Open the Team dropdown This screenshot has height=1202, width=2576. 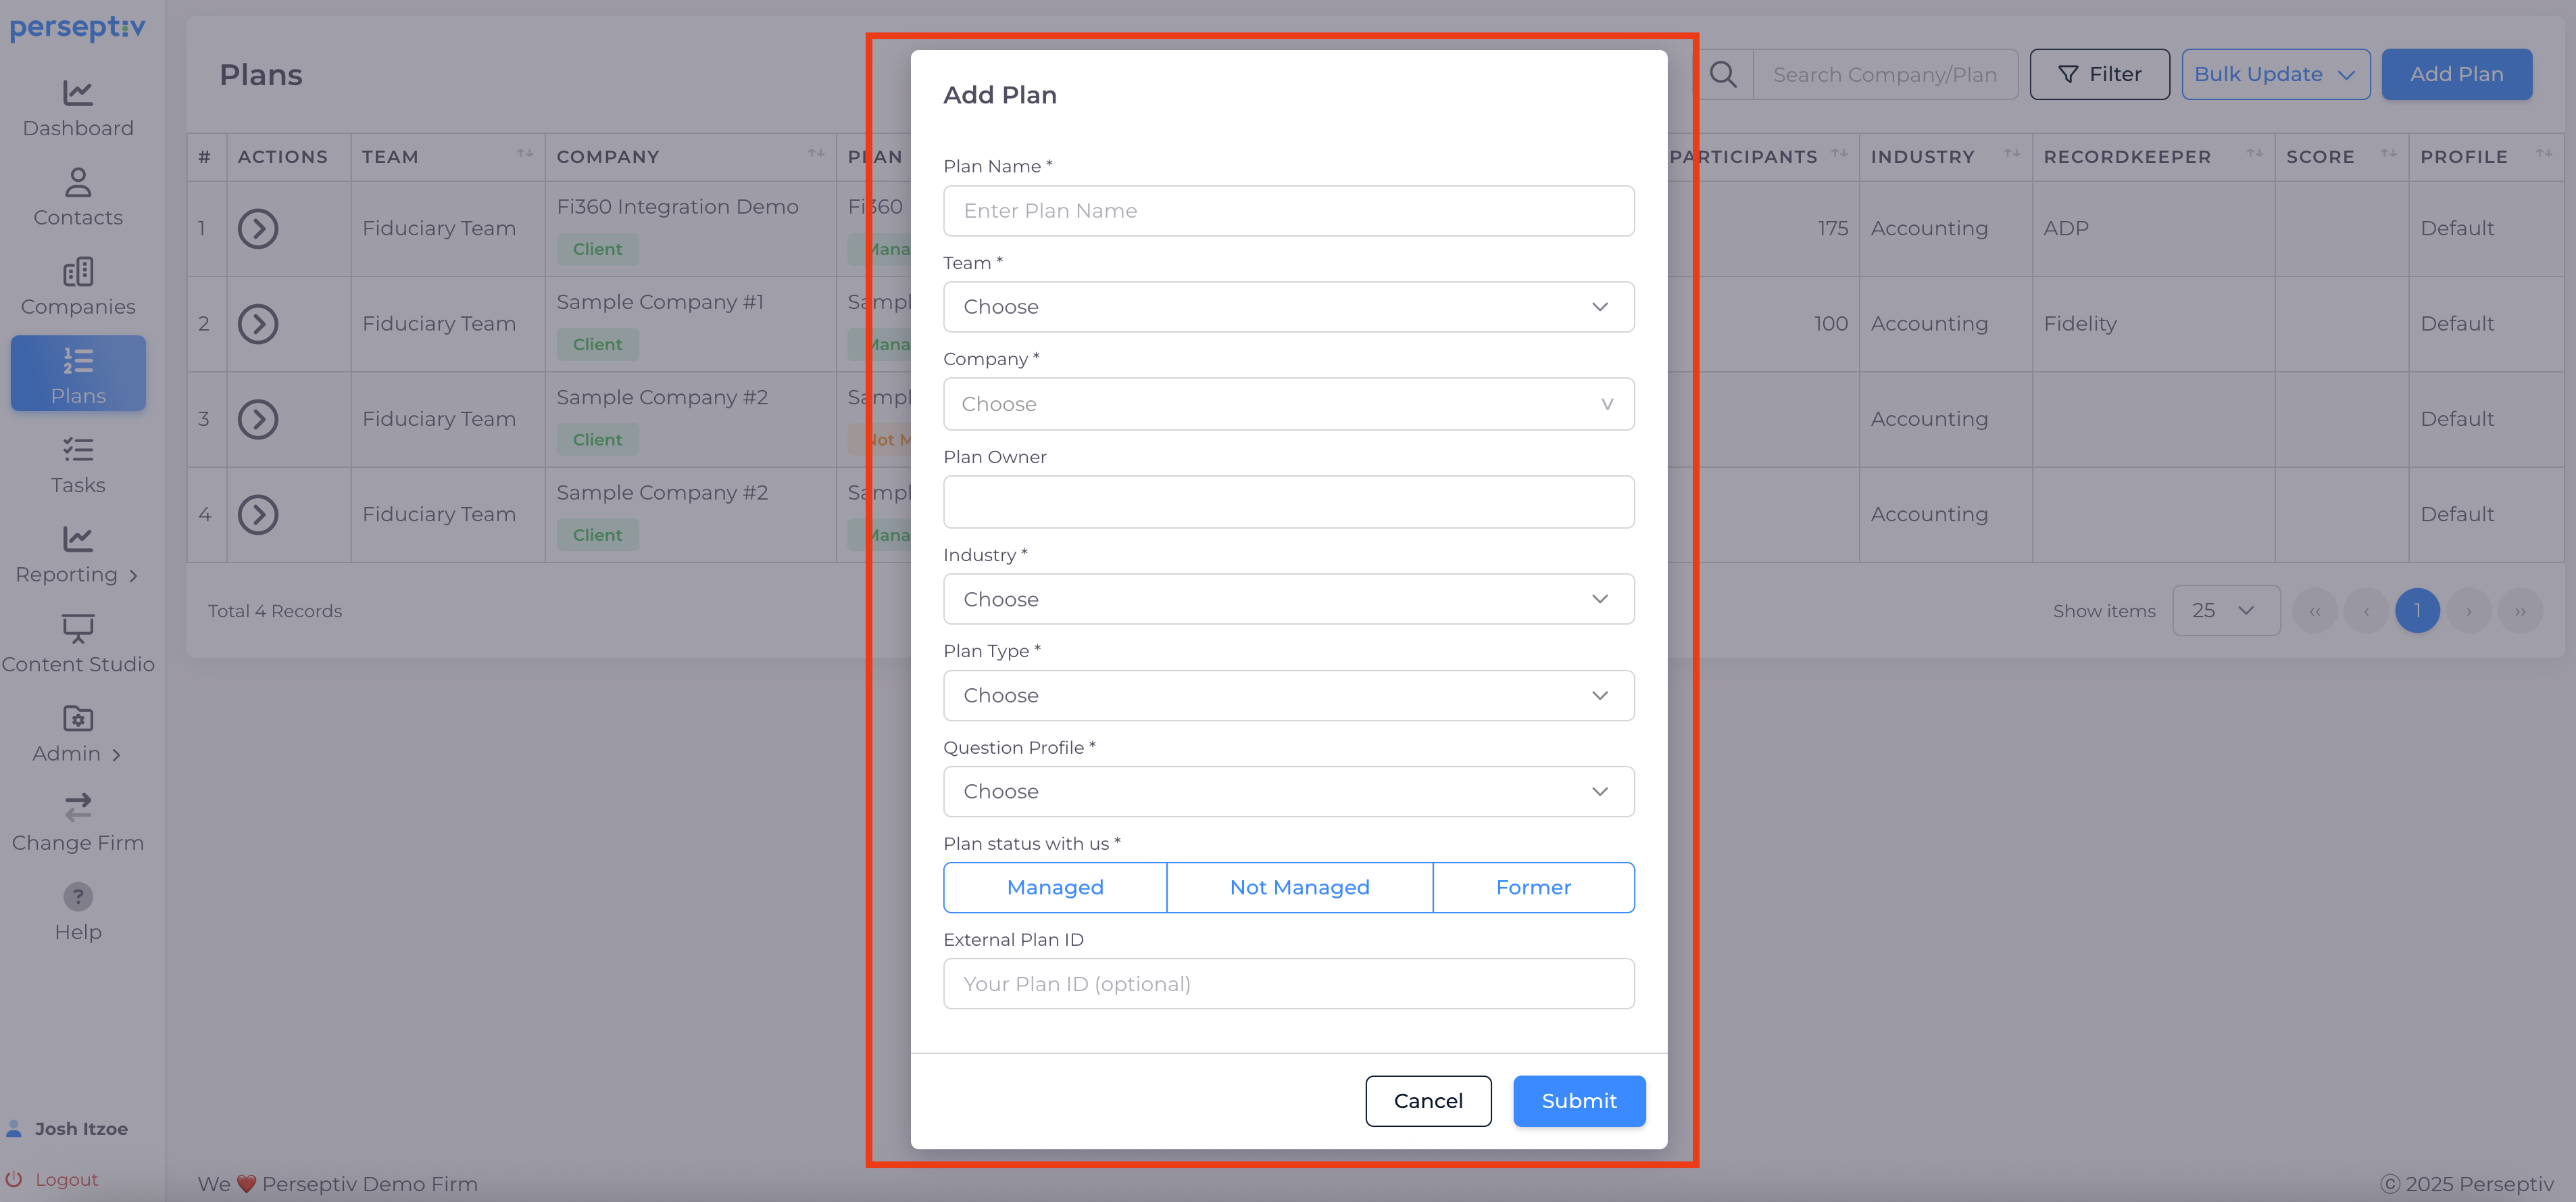[x=1288, y=307]
